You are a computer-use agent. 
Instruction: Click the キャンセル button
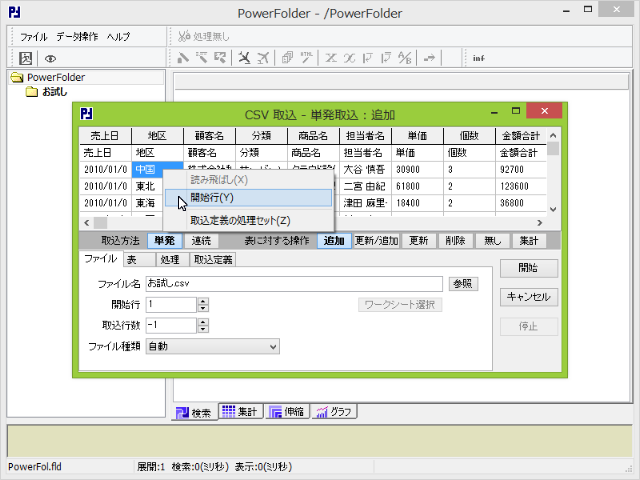click(x=529, y=297)
